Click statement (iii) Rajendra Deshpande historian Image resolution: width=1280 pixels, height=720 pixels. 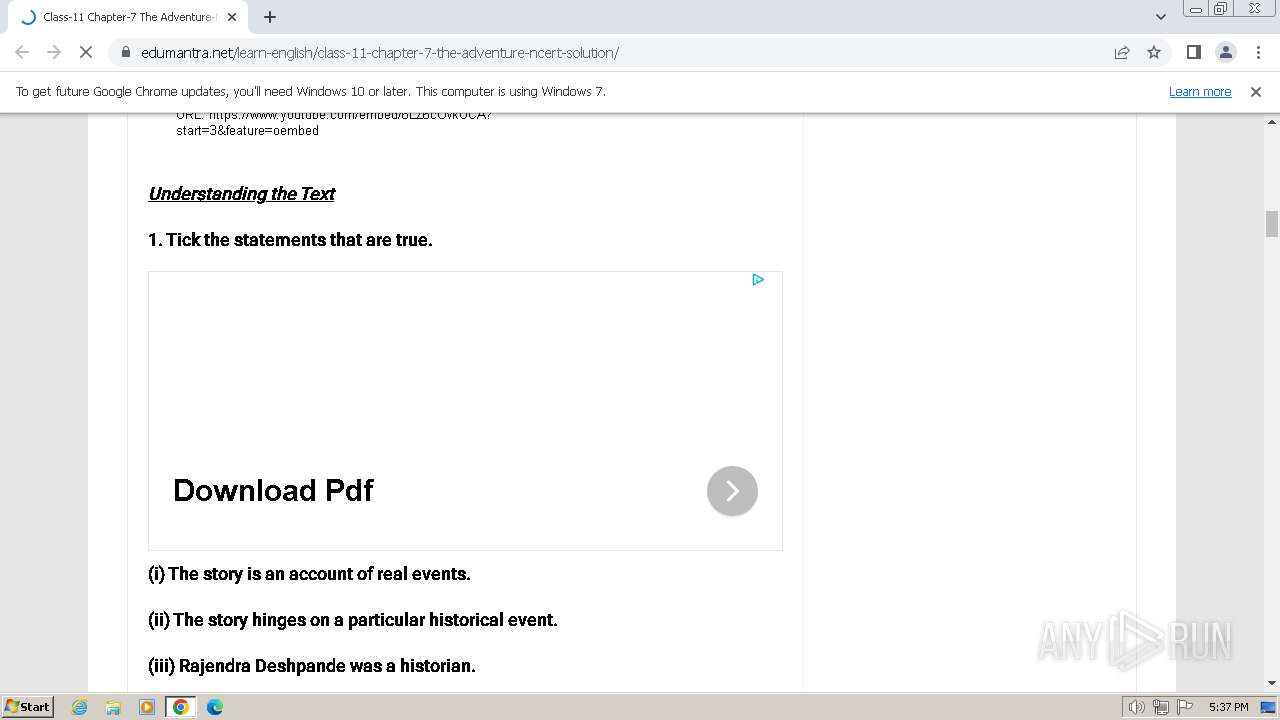click(x=312, y=666)
